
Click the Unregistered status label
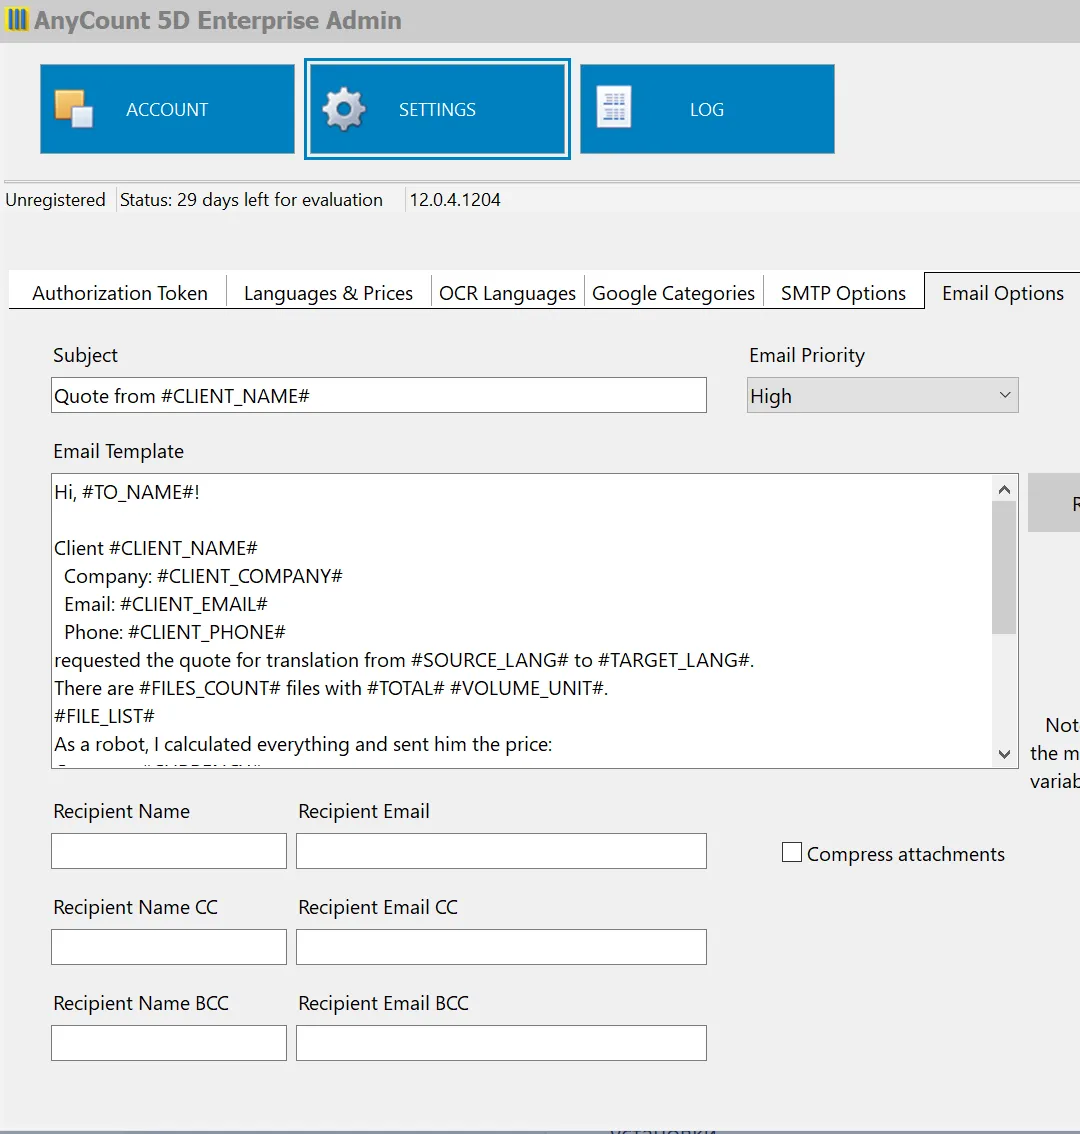[56, 200]
